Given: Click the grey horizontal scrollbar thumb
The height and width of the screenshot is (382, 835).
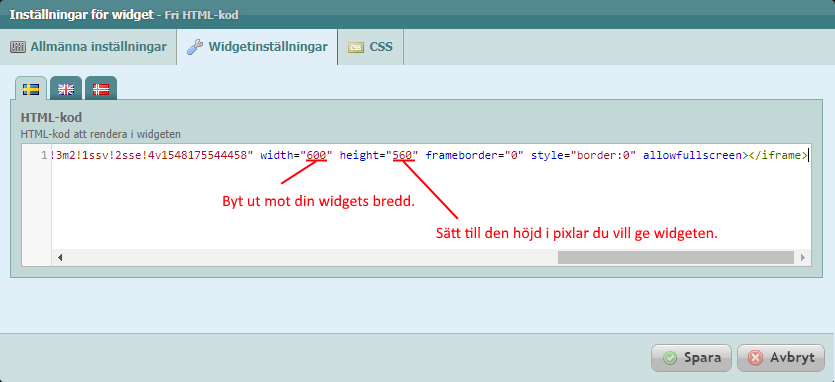Looking at the screenshot, I should tap(676, 257).
